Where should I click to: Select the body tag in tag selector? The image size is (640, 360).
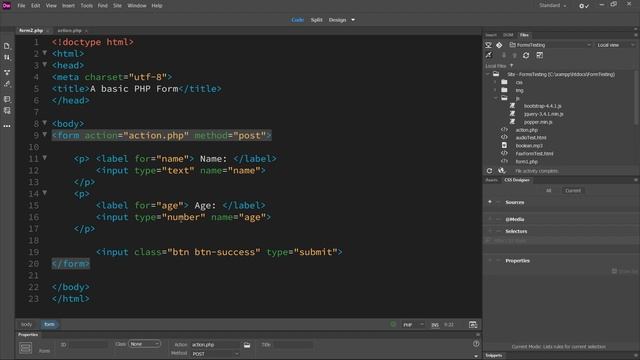(26, 324)
